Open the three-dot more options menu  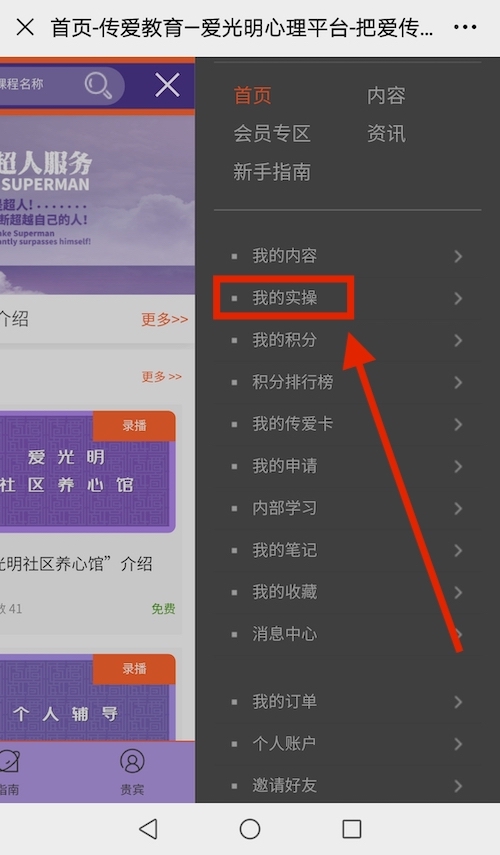click(x=465, y=27)
